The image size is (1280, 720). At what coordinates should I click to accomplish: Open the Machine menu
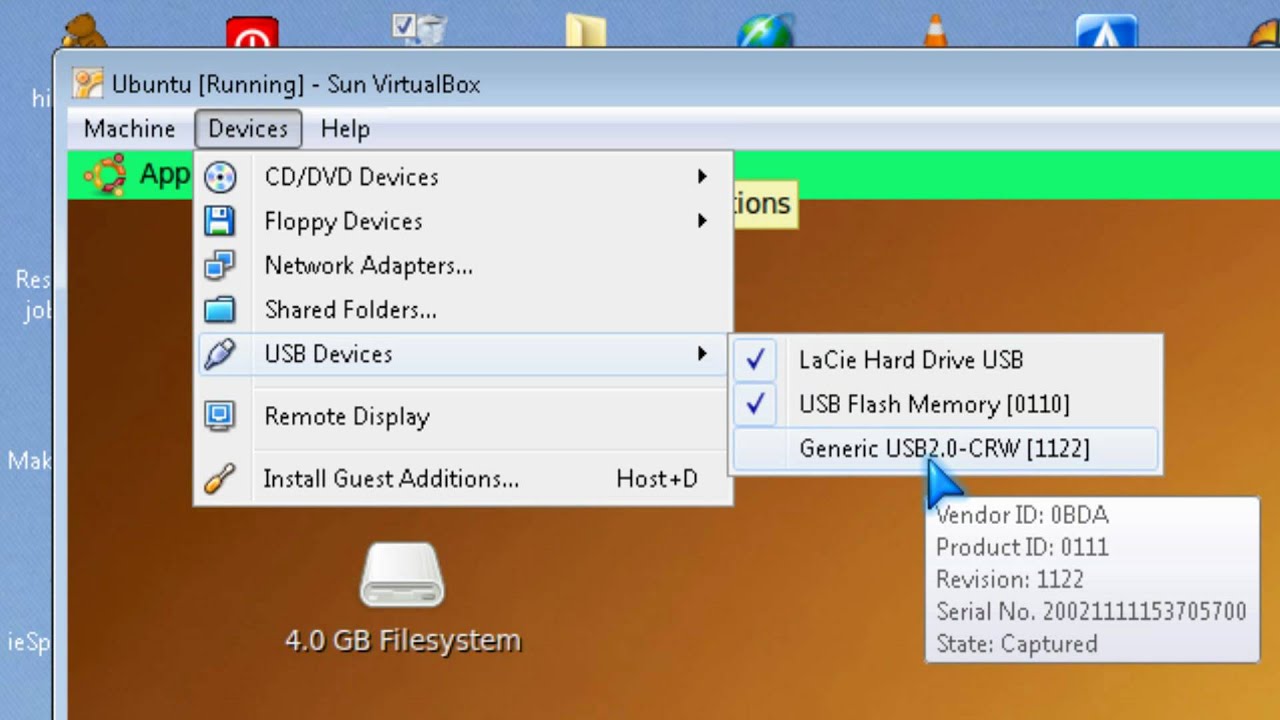tap(129, 129)
